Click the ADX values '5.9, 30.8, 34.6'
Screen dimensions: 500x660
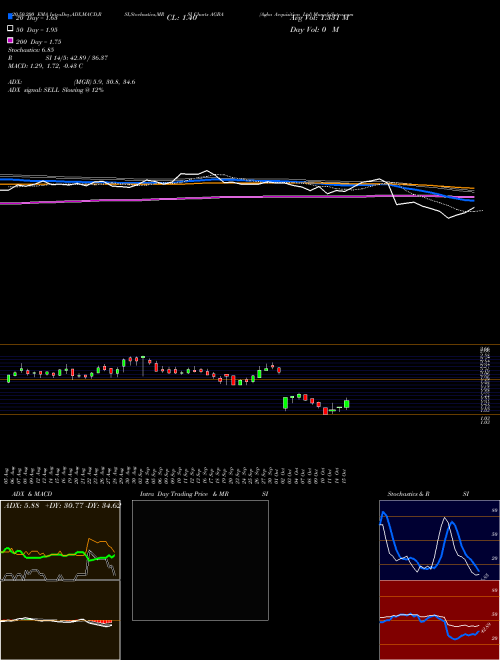(114, 82)
